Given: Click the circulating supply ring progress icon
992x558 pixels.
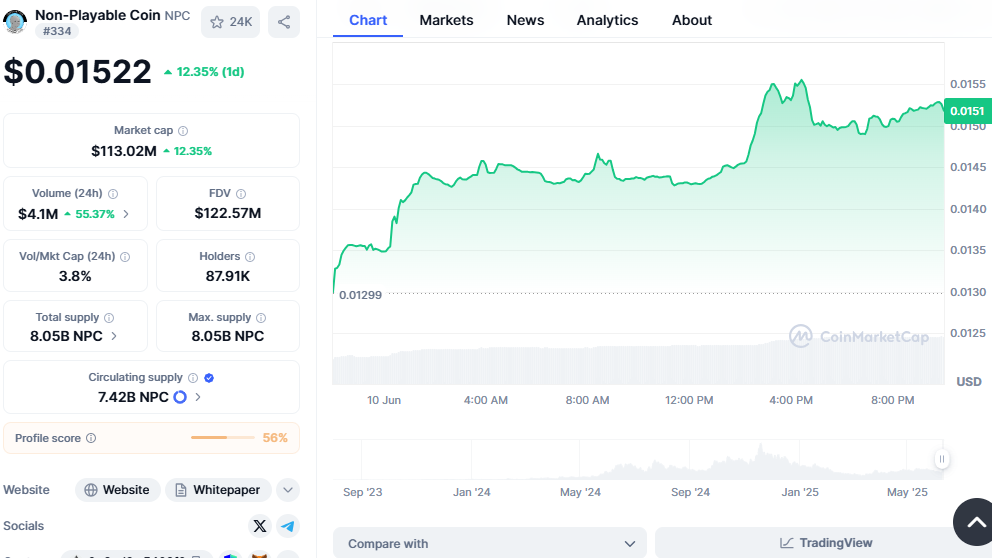Looking at the screenshot, I should (x=180, y=397).
